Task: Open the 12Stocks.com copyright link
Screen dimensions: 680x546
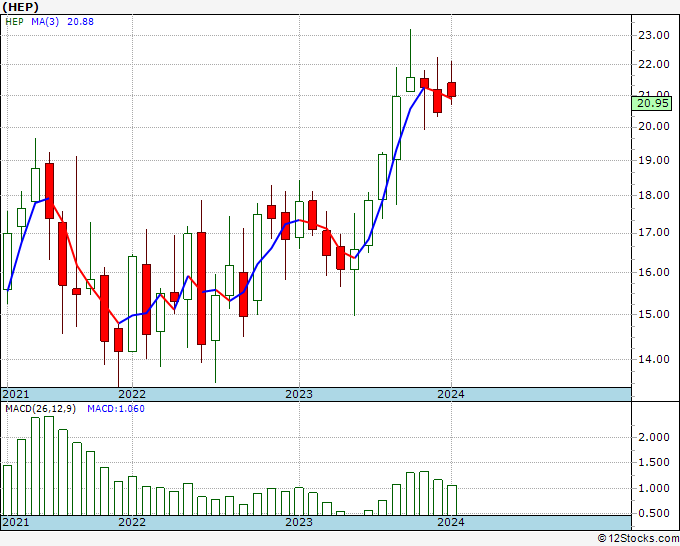Action: [638, 539]
